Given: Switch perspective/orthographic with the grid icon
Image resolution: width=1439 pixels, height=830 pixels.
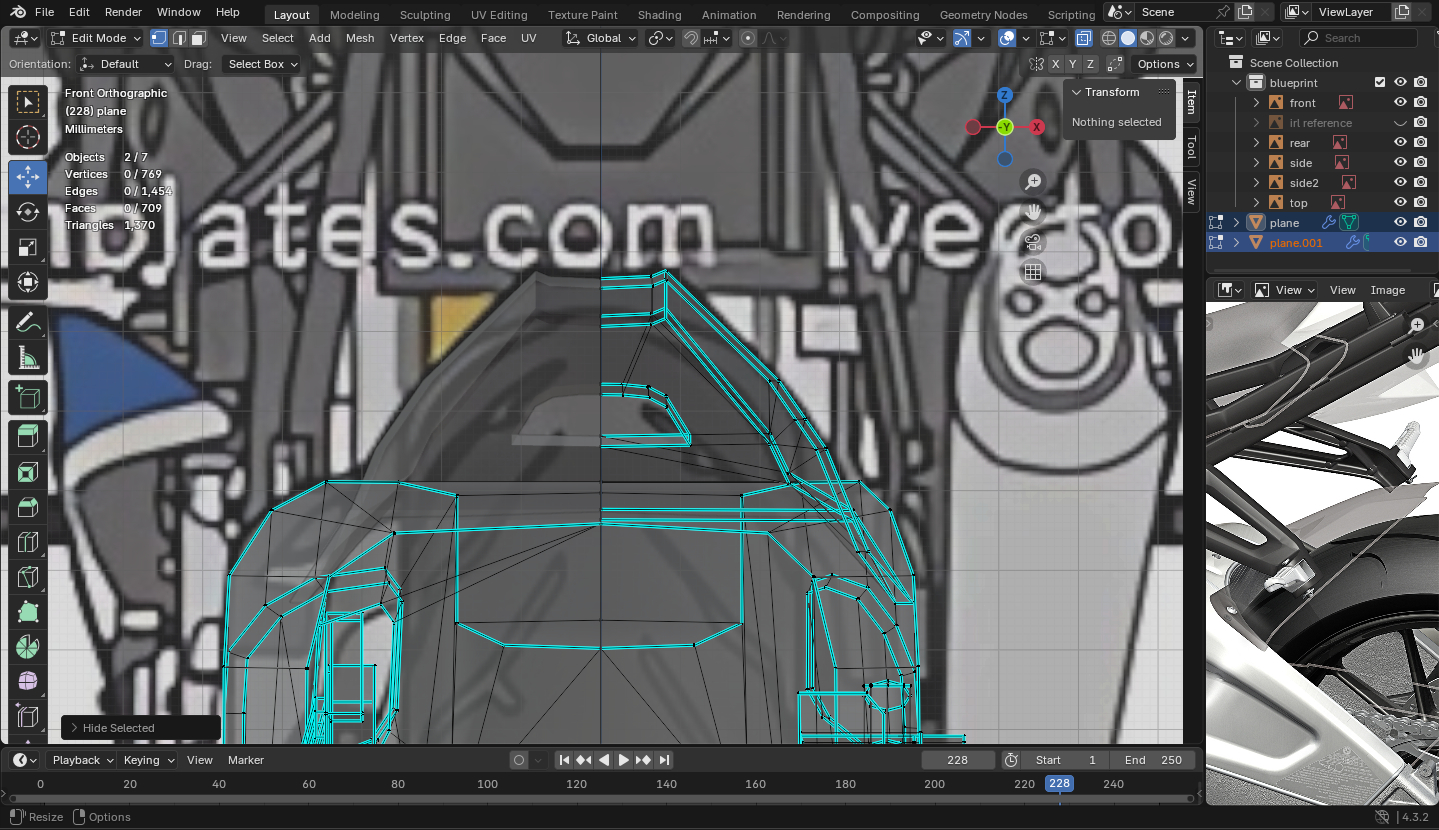Looking at the screenshot, I should [1033, 271].
